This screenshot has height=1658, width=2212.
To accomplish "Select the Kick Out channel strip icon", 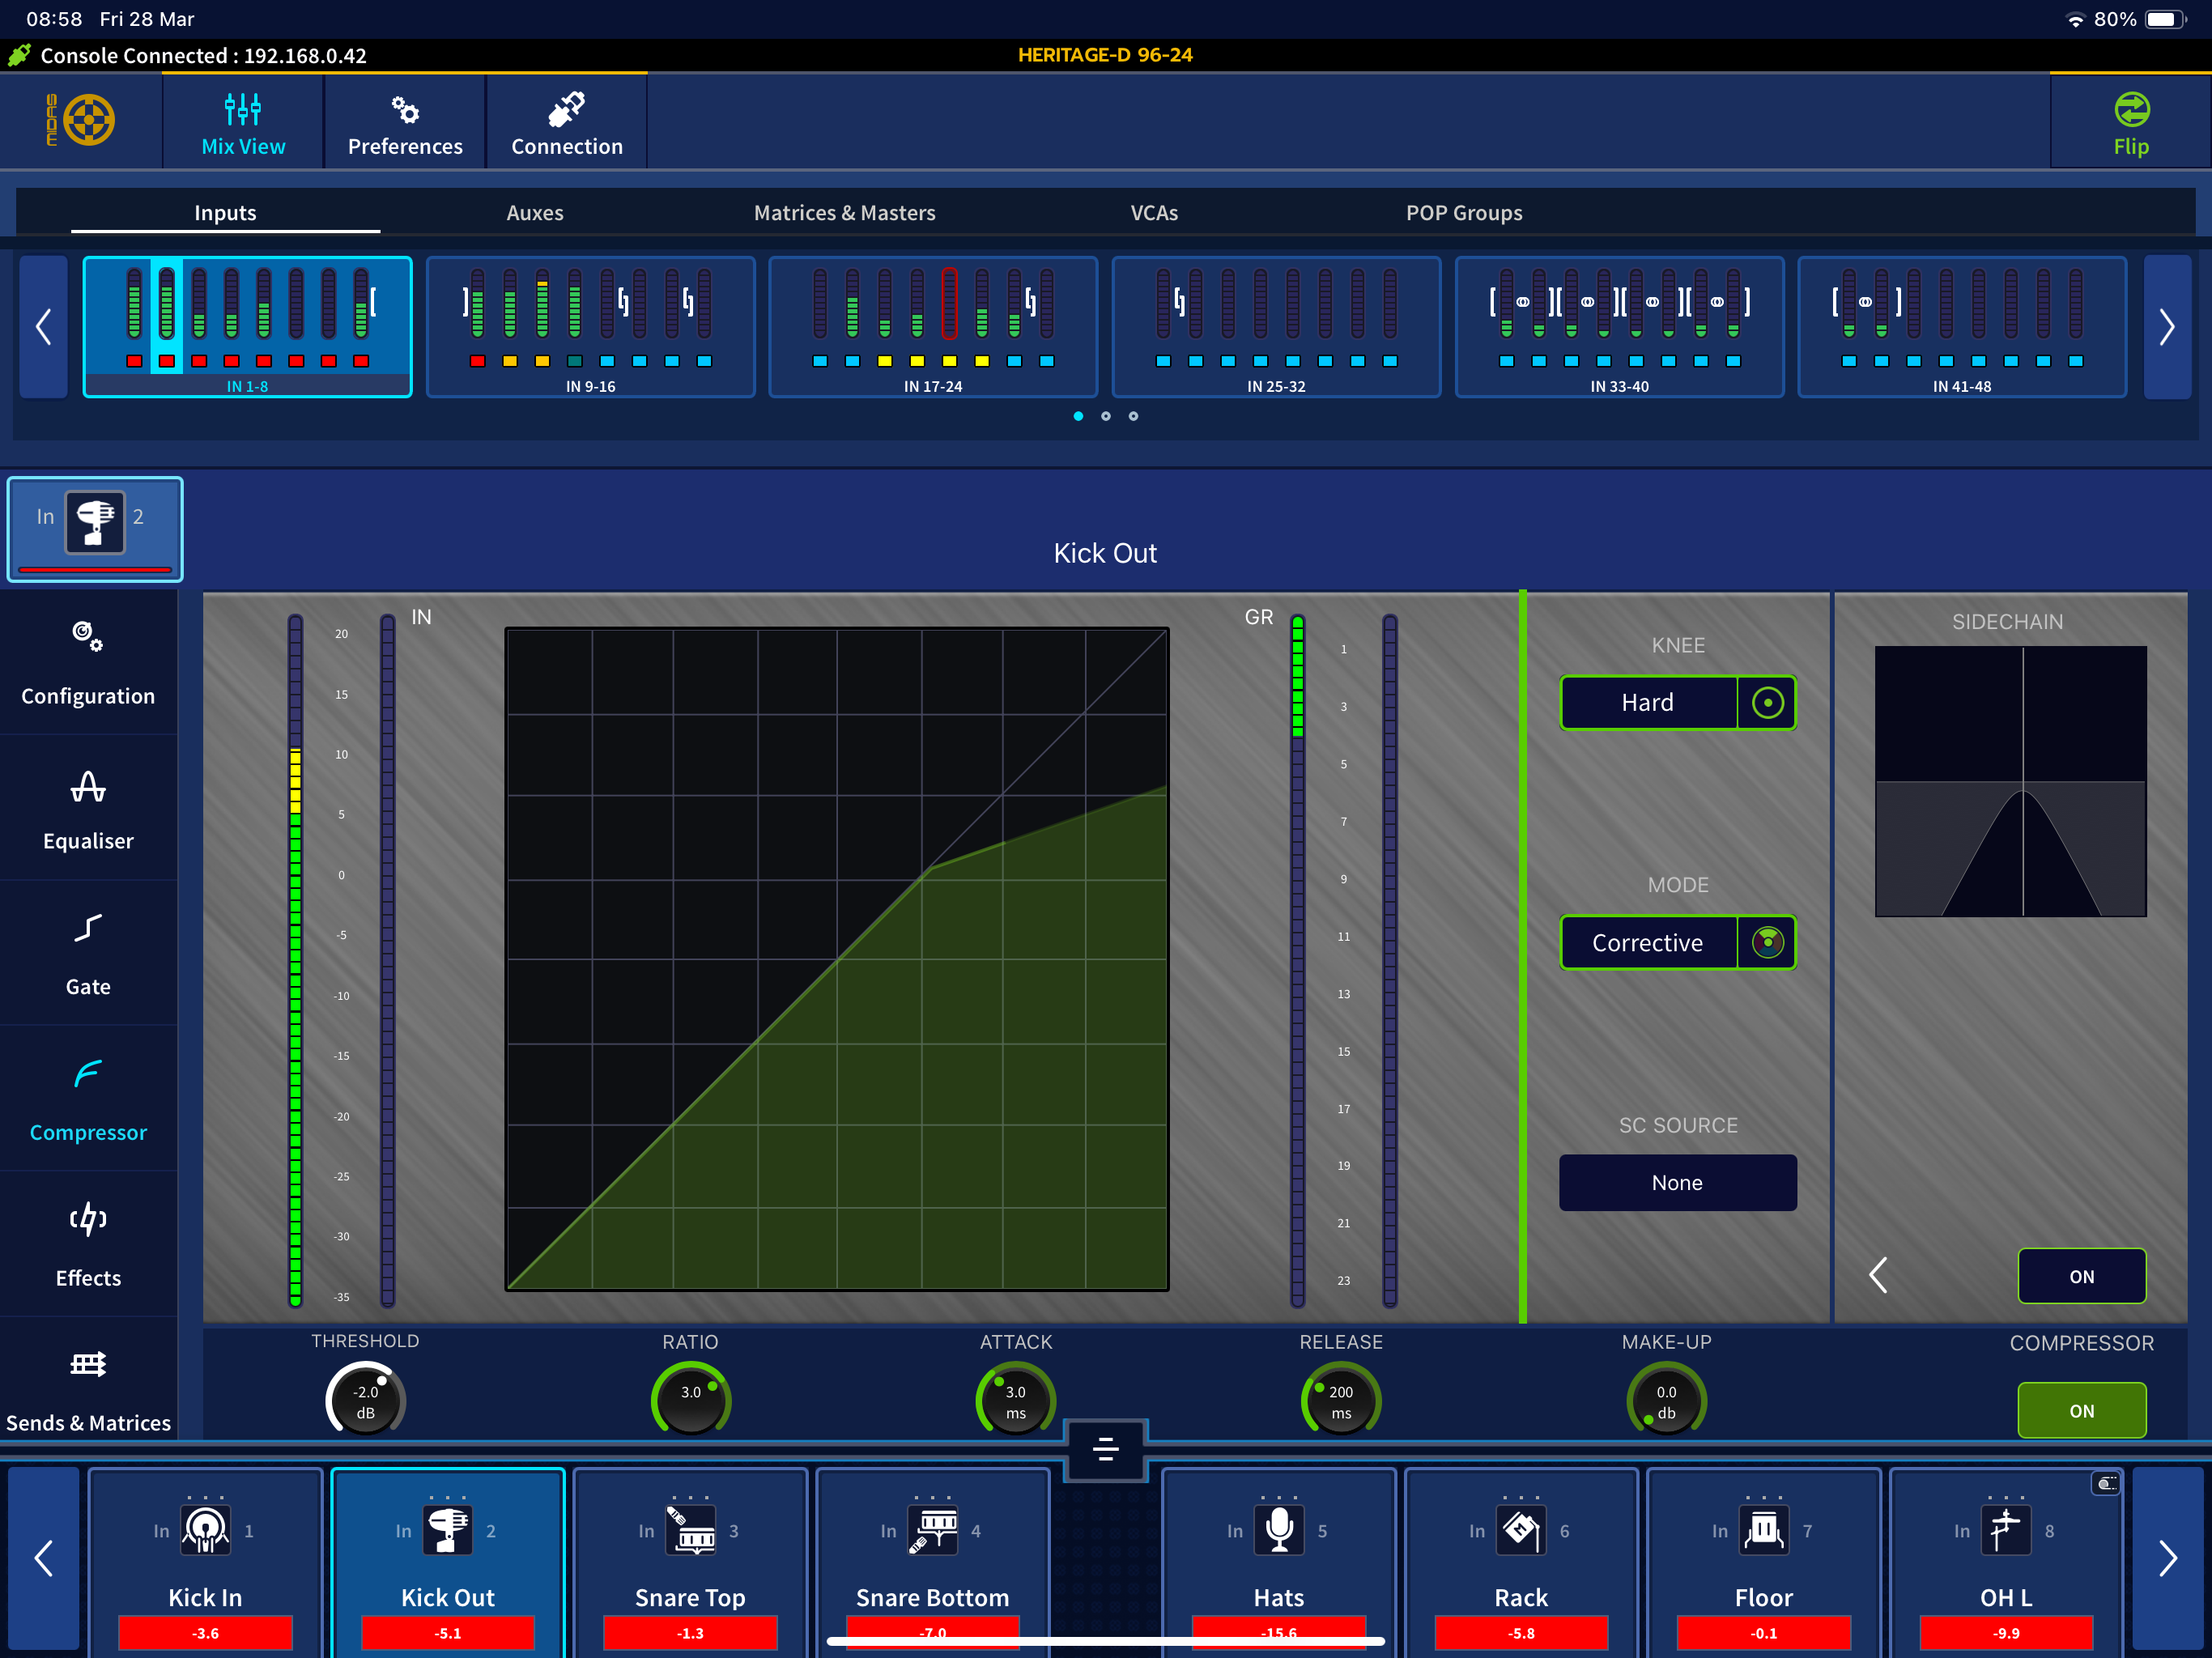I will [x=448, y=1529].
